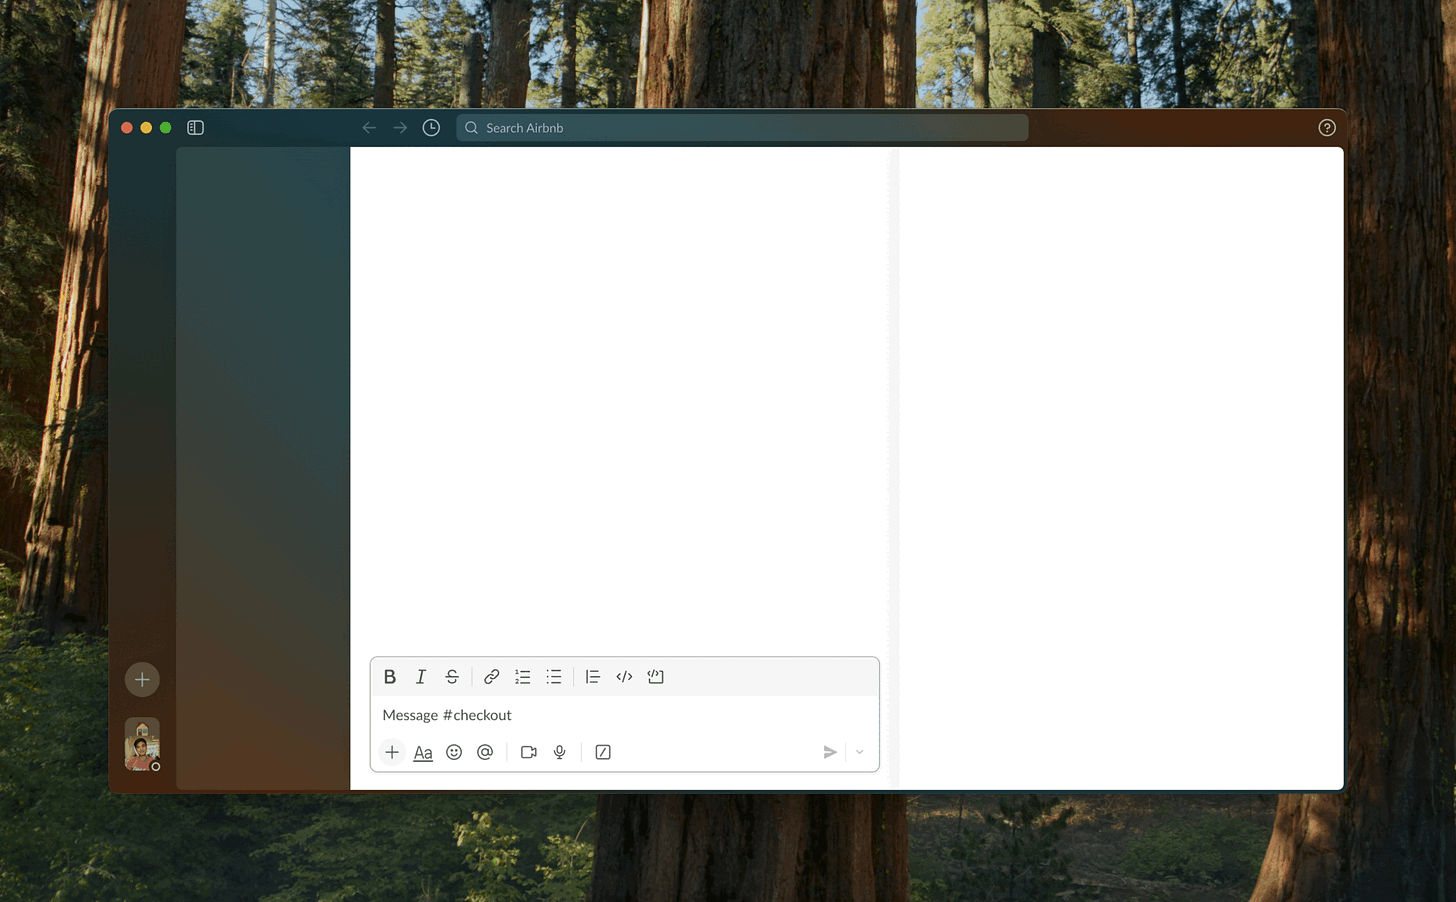
Task: Close the window with red button
Action: (127, 128)
